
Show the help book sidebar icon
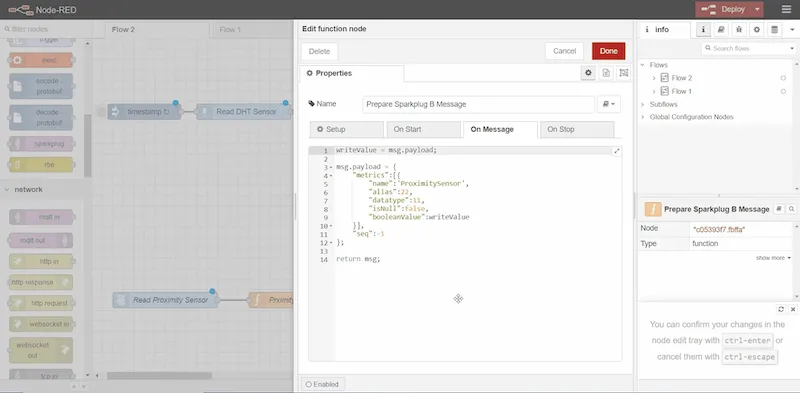coord(721,30)
